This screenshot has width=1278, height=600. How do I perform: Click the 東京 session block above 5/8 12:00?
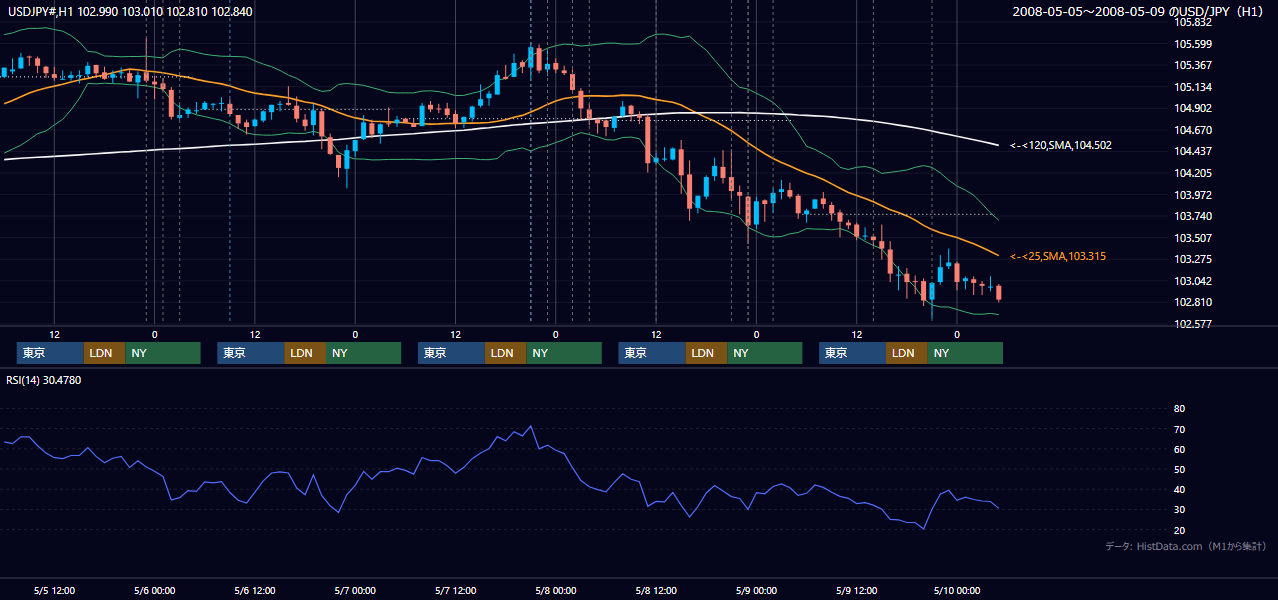(652, 353)
